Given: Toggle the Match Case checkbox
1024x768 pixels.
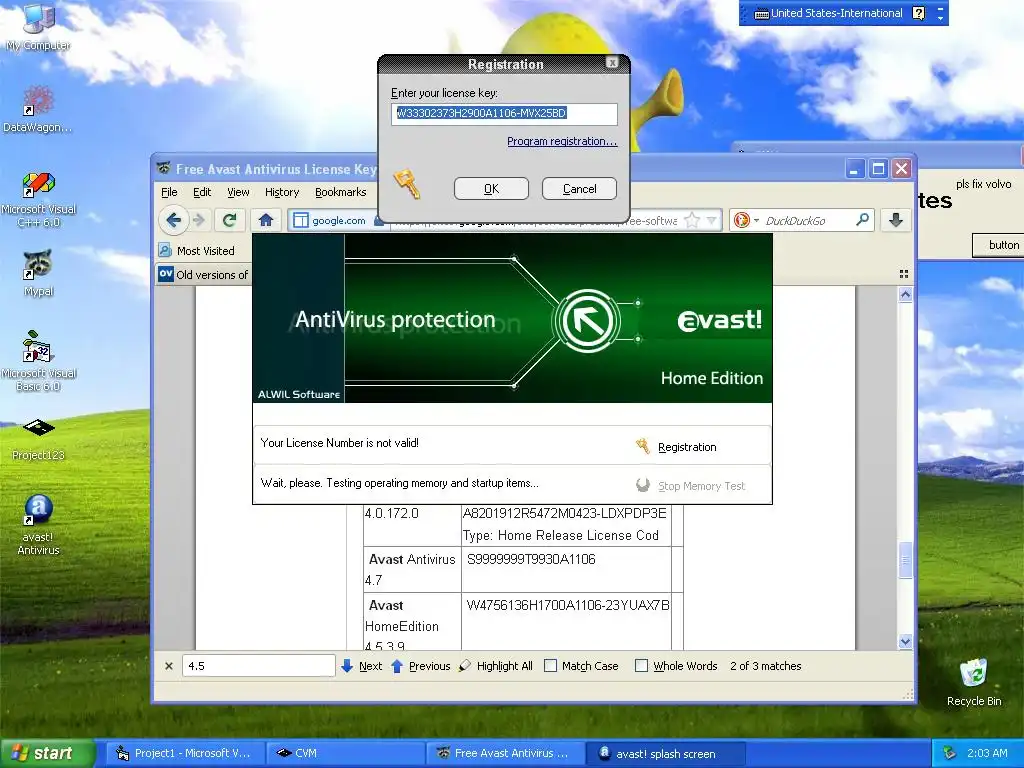Looking at the screenshot, I should tap(551, 665).
